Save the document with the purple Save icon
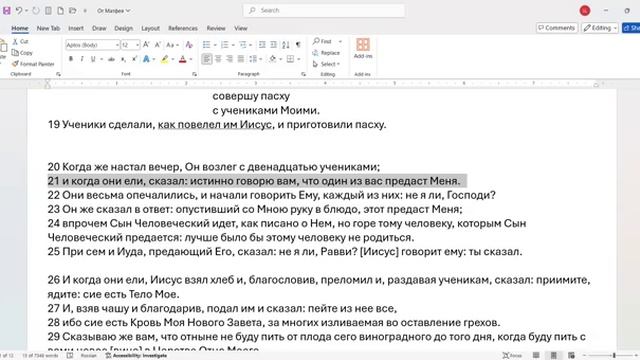Screen dimensions: 640x360 click(x=7, y=11)
